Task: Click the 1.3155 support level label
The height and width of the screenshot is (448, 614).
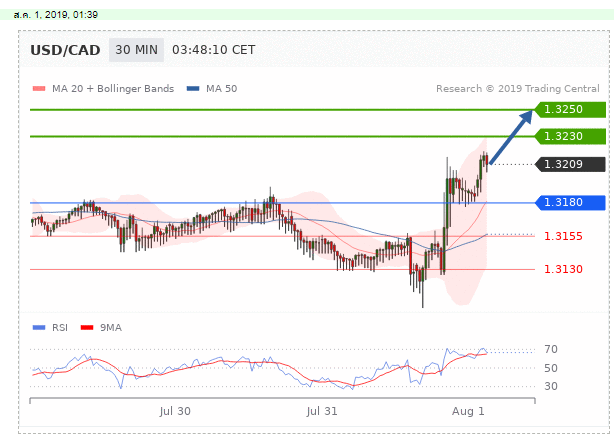Action: [563, 236]
